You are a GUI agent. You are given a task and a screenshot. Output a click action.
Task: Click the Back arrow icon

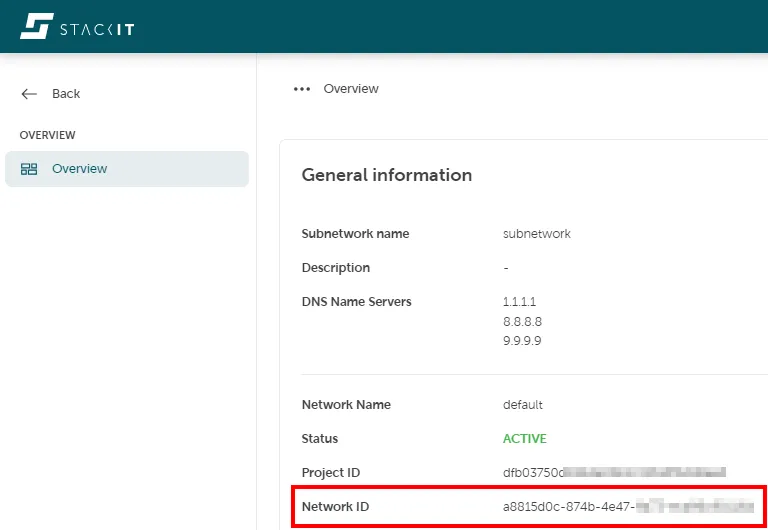point(29,94)
